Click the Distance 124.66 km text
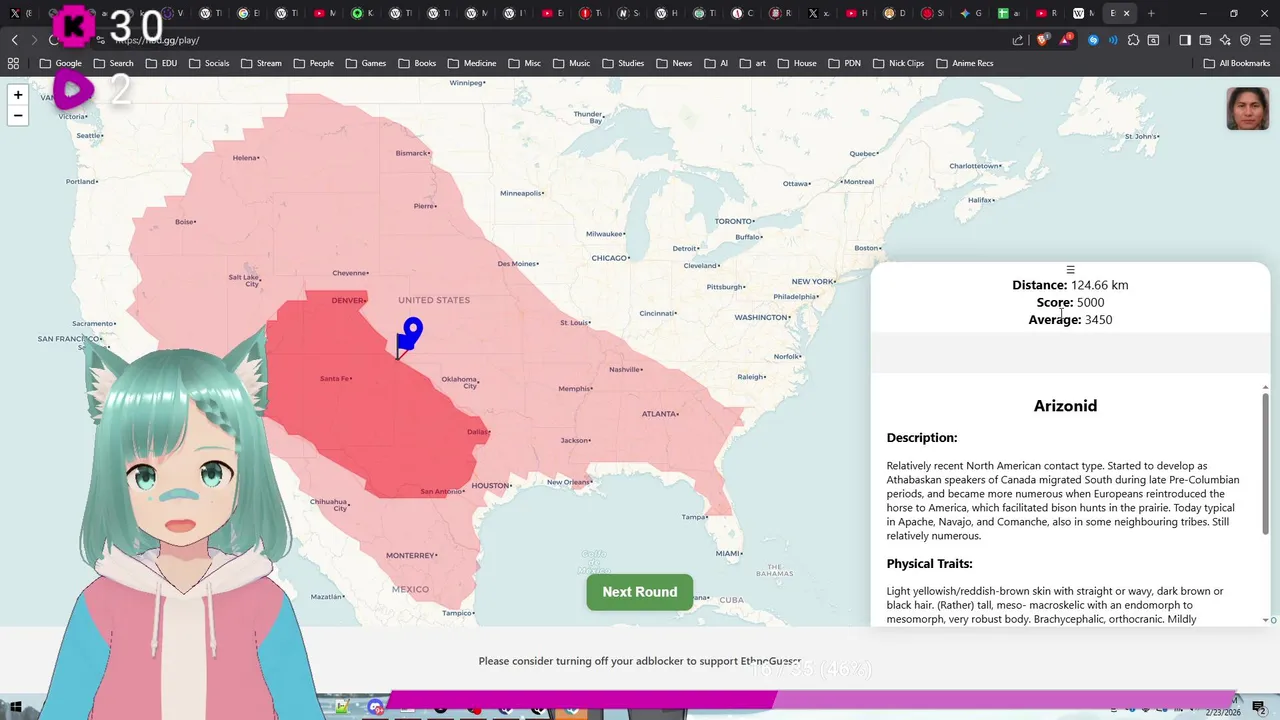This screenshot has width=1280, height=720. tap(1070, 285)
